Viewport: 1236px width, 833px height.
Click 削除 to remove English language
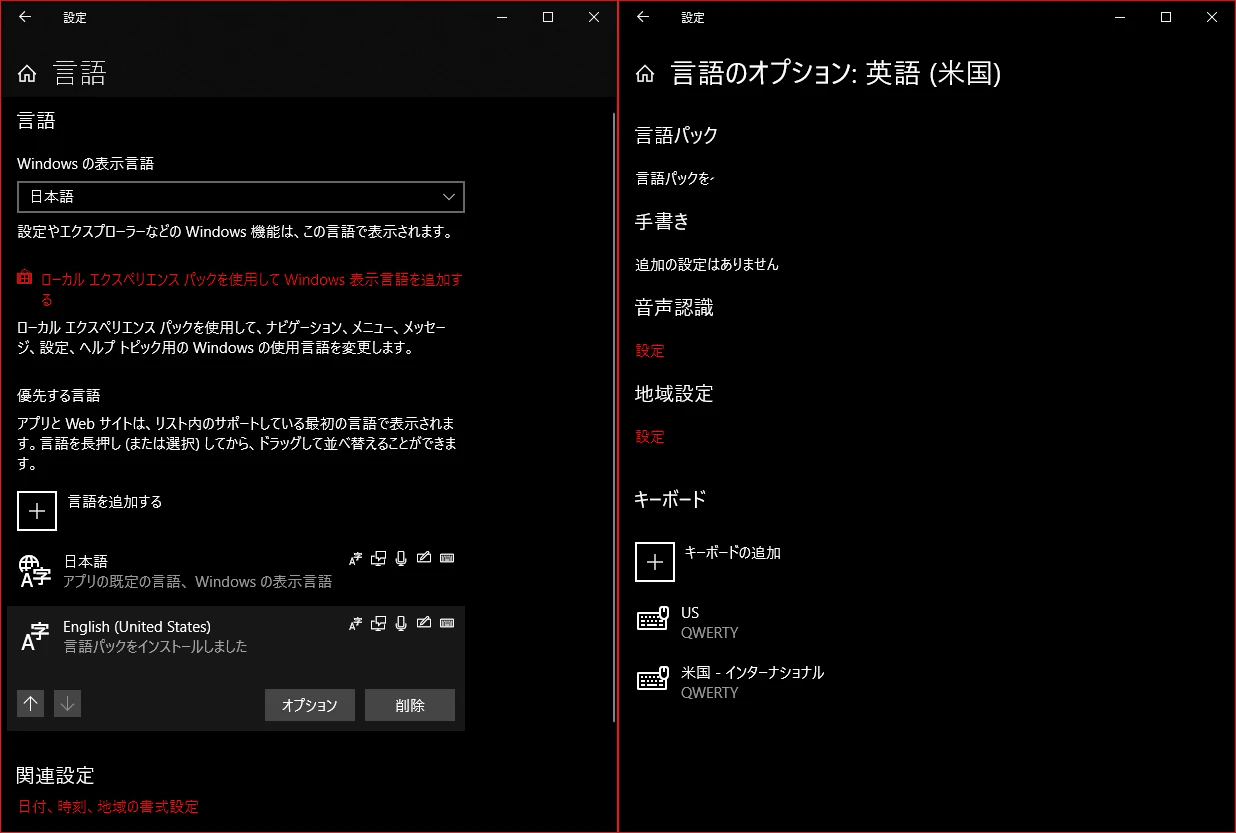[410, 705]
